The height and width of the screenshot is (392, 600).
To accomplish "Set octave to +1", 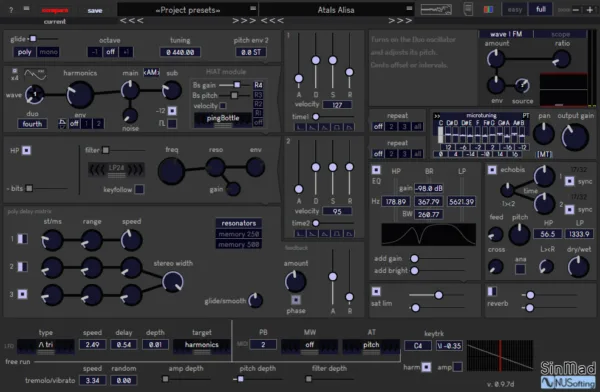I will coord(126,52).
